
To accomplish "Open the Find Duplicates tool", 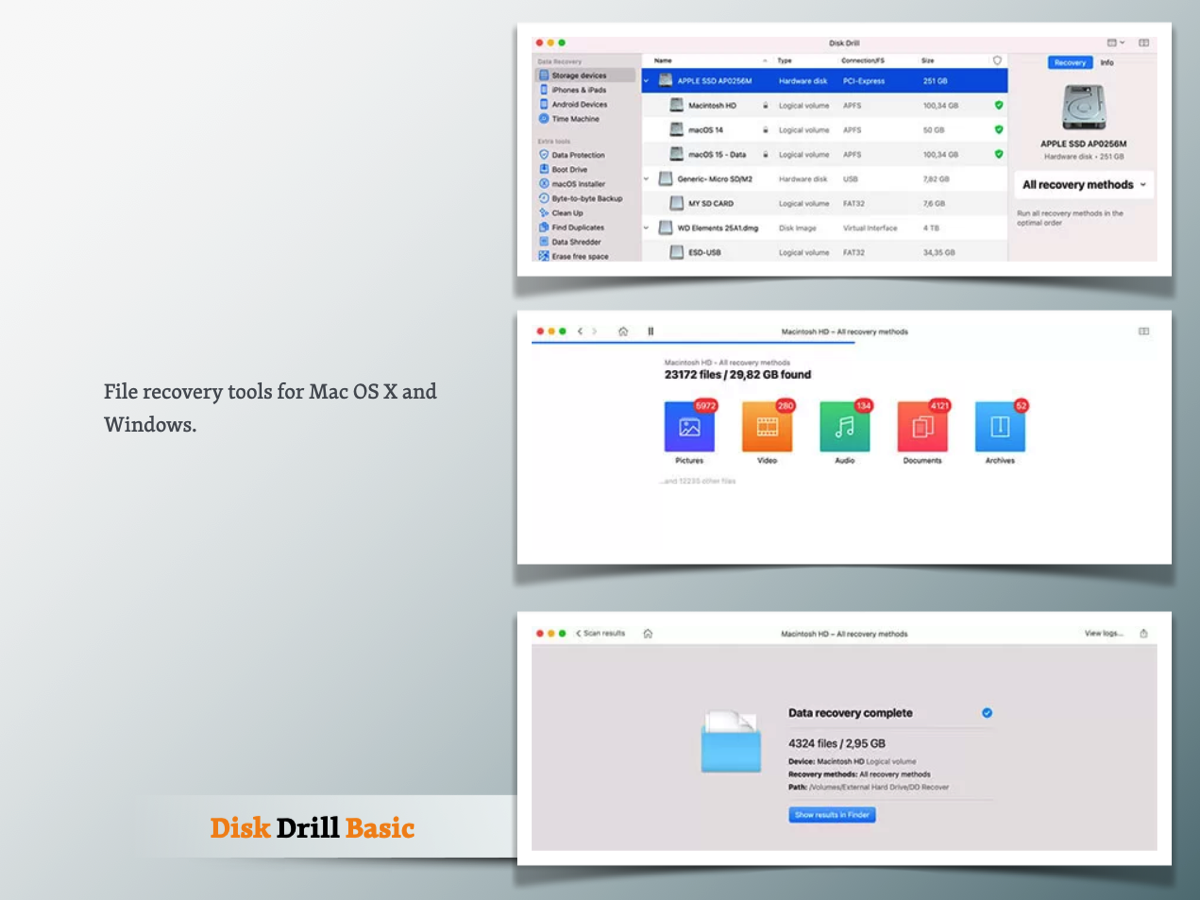I will click(x=577, y=227).
